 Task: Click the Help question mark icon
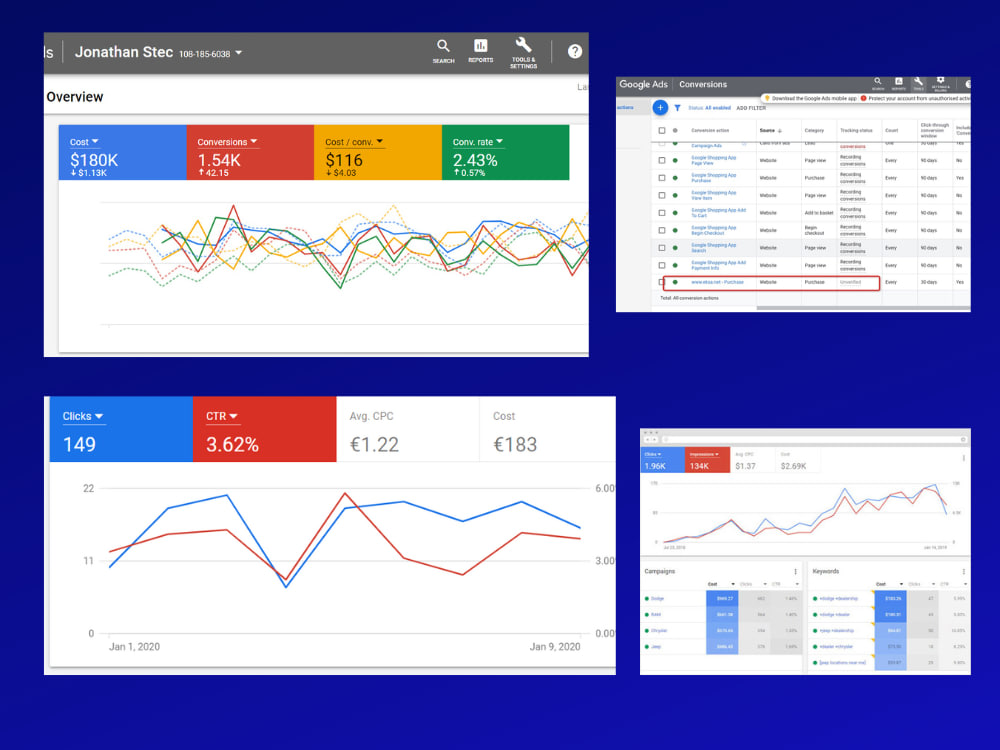click(575, 52)
